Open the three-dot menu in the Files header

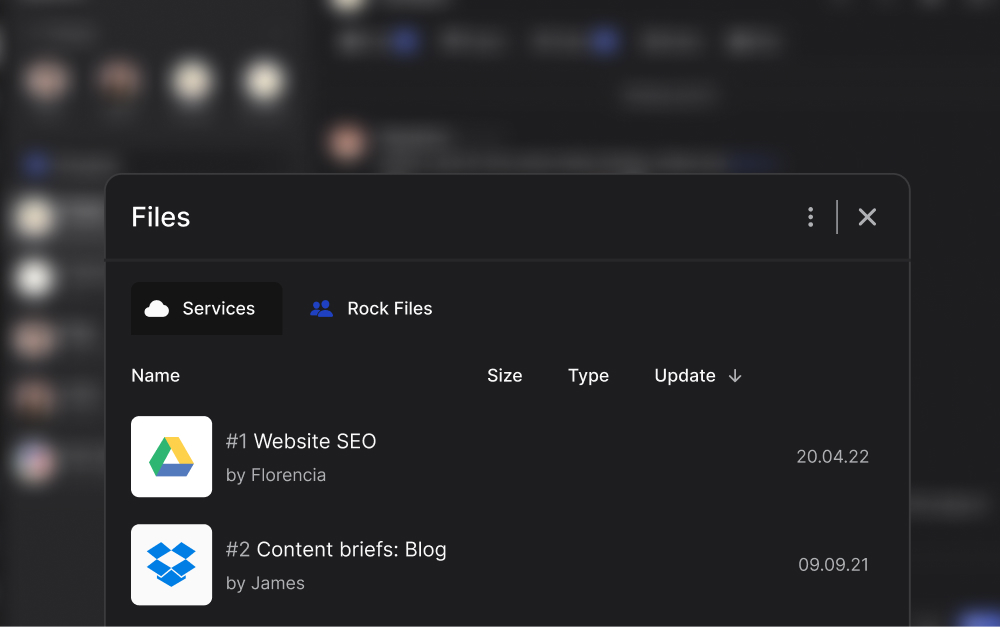click(810, 216)
